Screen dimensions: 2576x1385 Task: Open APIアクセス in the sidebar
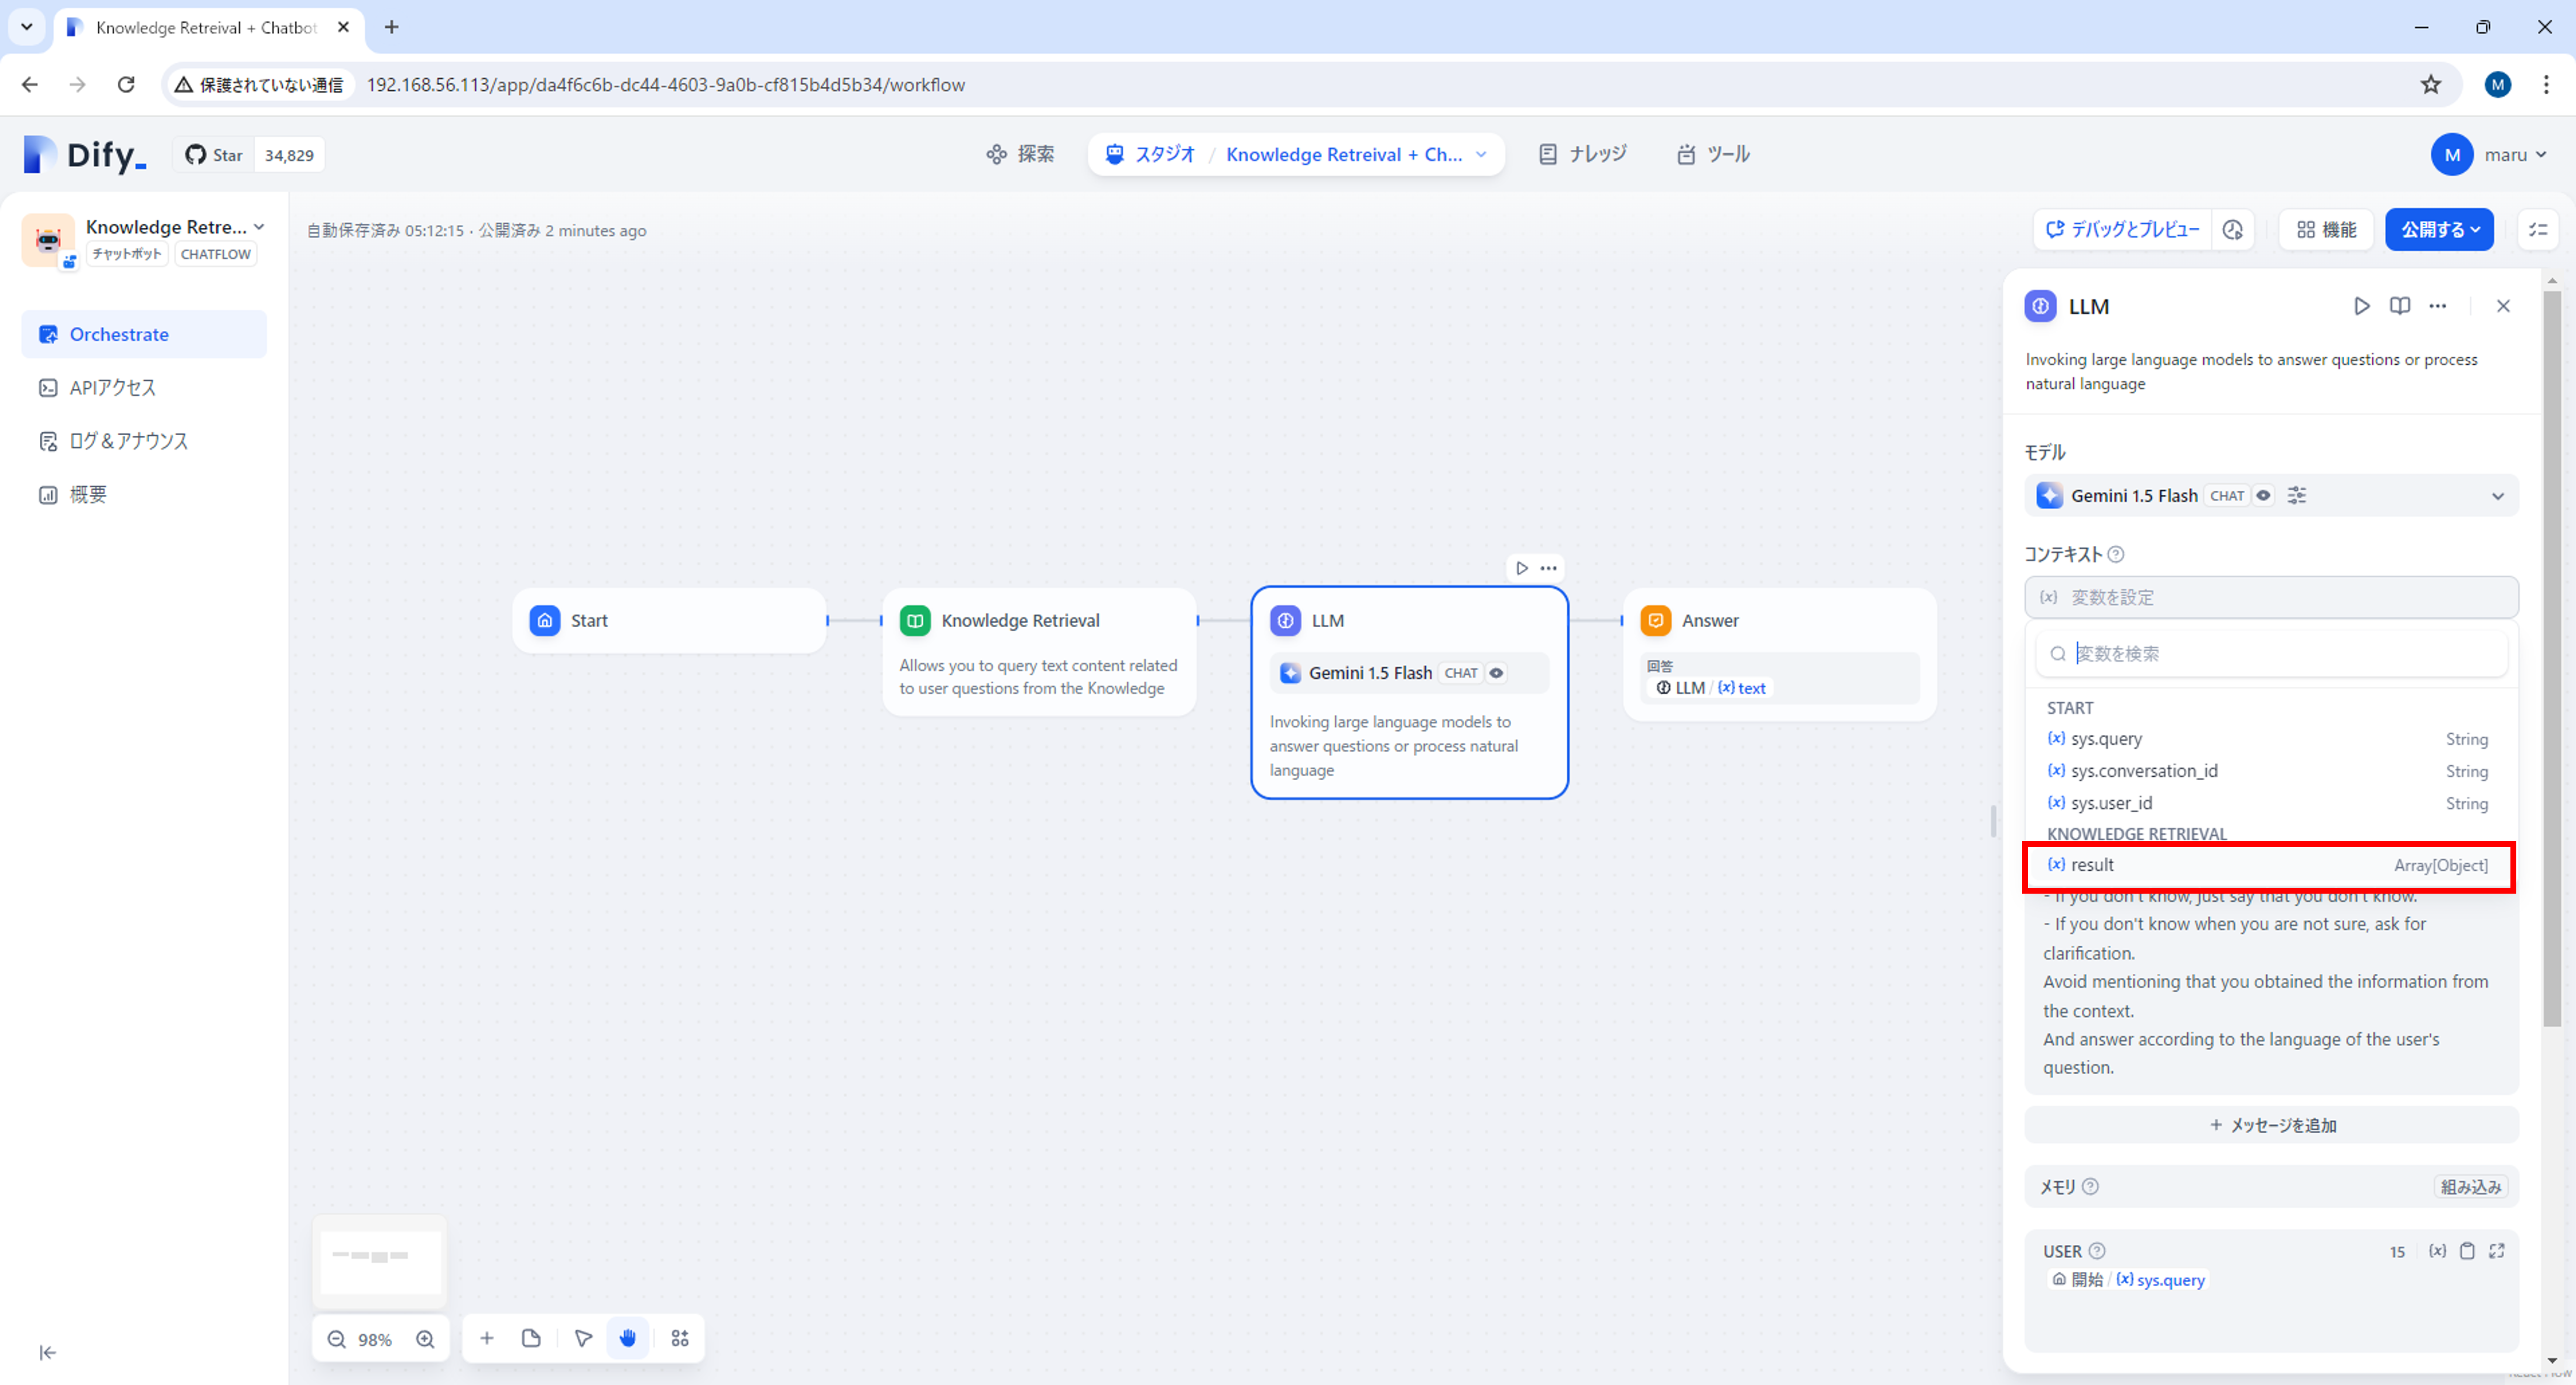(113, 388)
